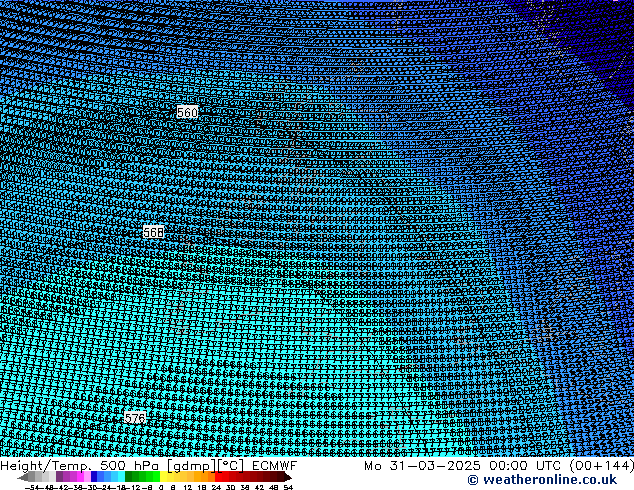634x490 pixels.
Task: Pick the dark navy blue legend swatch
Action: (x=94, y=476)
